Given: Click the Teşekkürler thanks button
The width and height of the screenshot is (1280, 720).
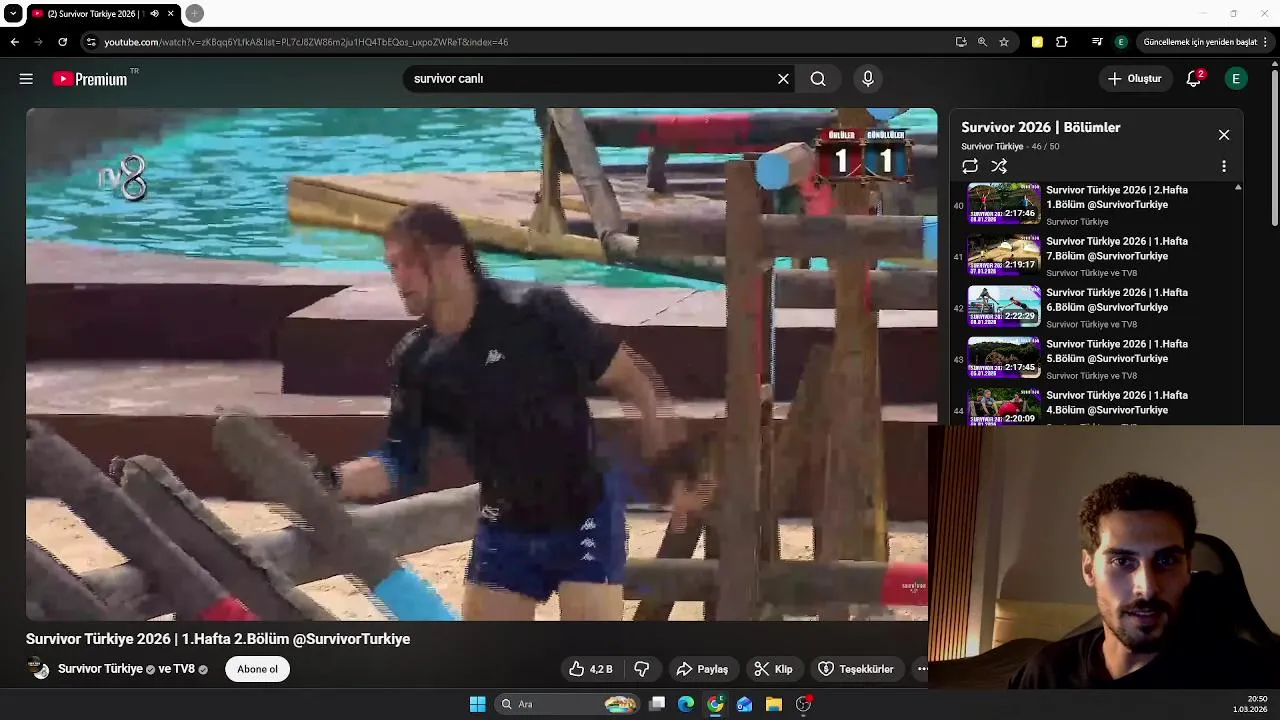Looking at the screenshot, I should (x=856, y=669).
